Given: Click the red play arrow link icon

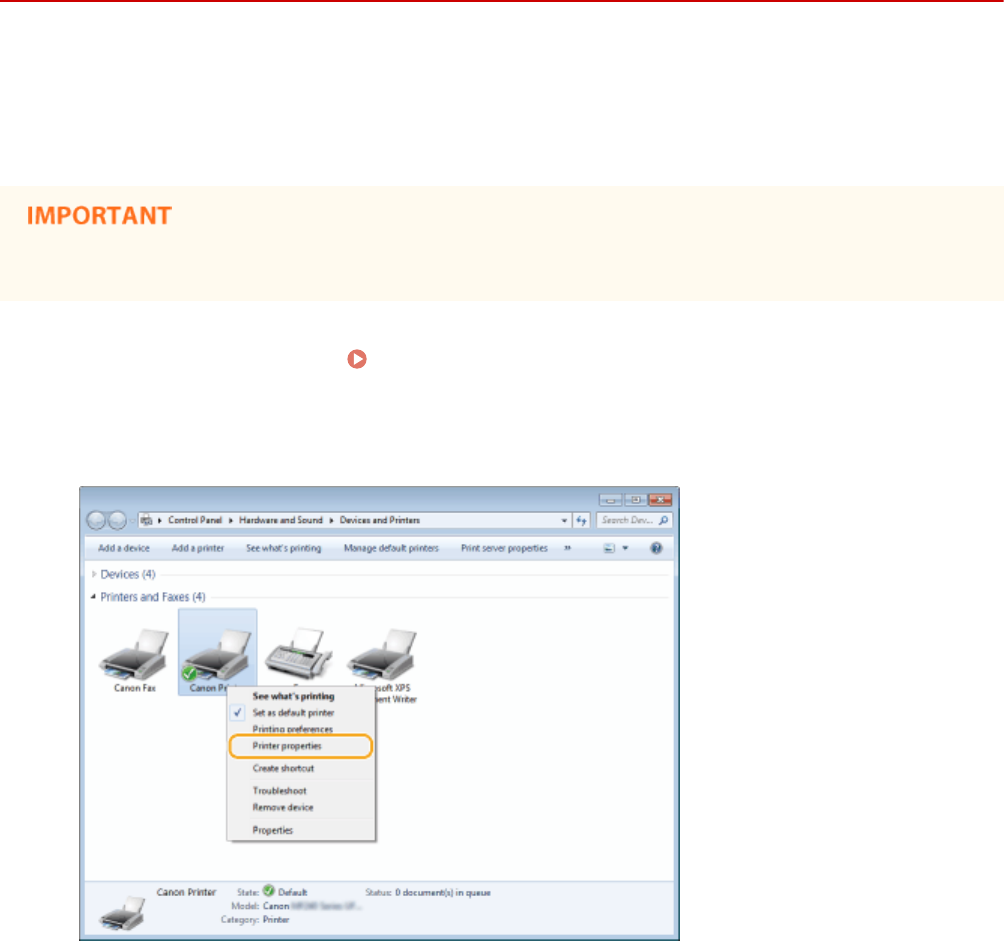Looking at the screenshot, I should coord(357,359).
